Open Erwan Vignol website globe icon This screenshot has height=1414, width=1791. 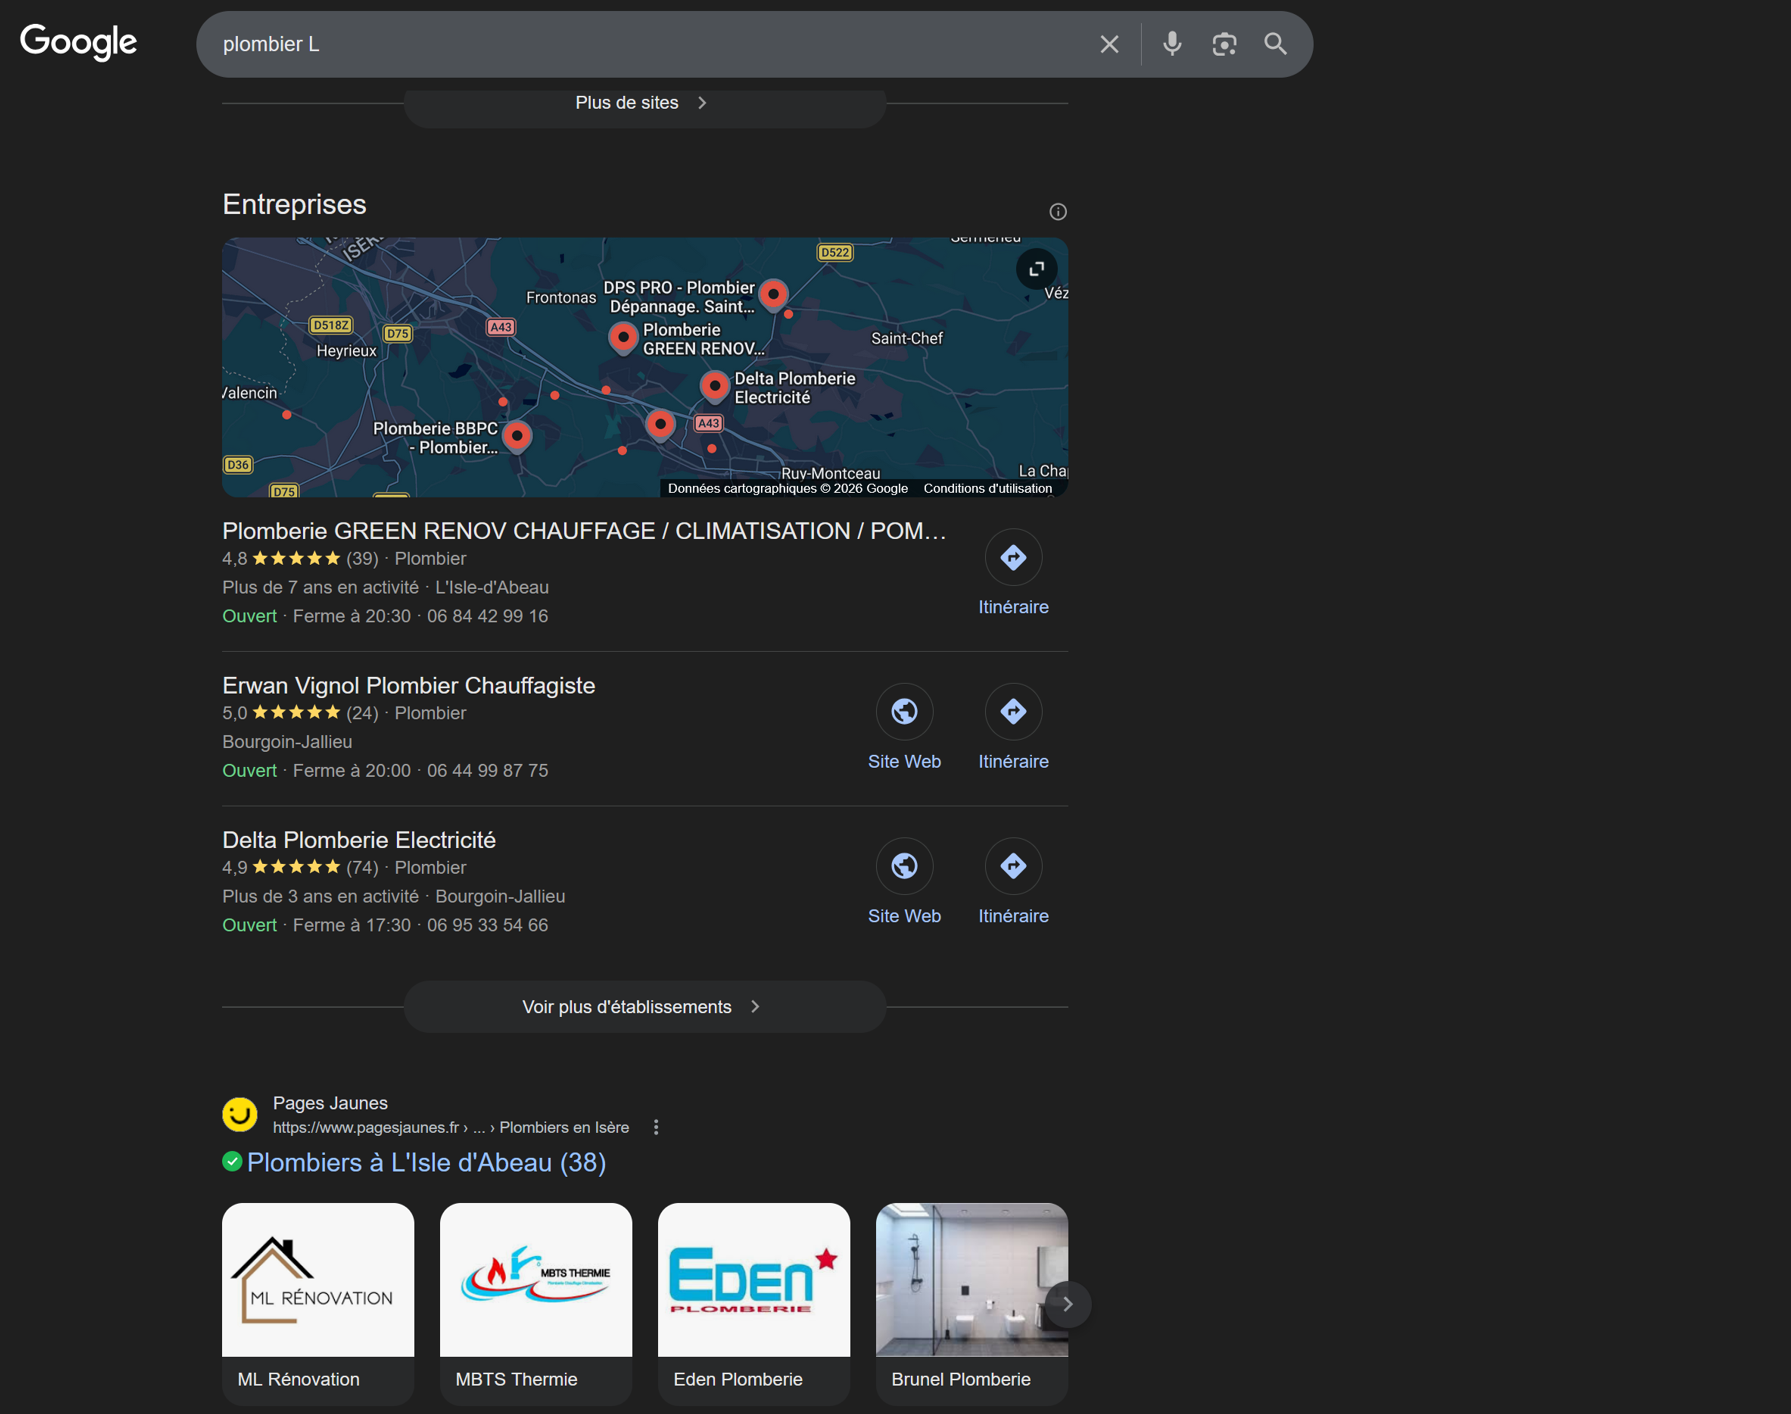[904, 712]
